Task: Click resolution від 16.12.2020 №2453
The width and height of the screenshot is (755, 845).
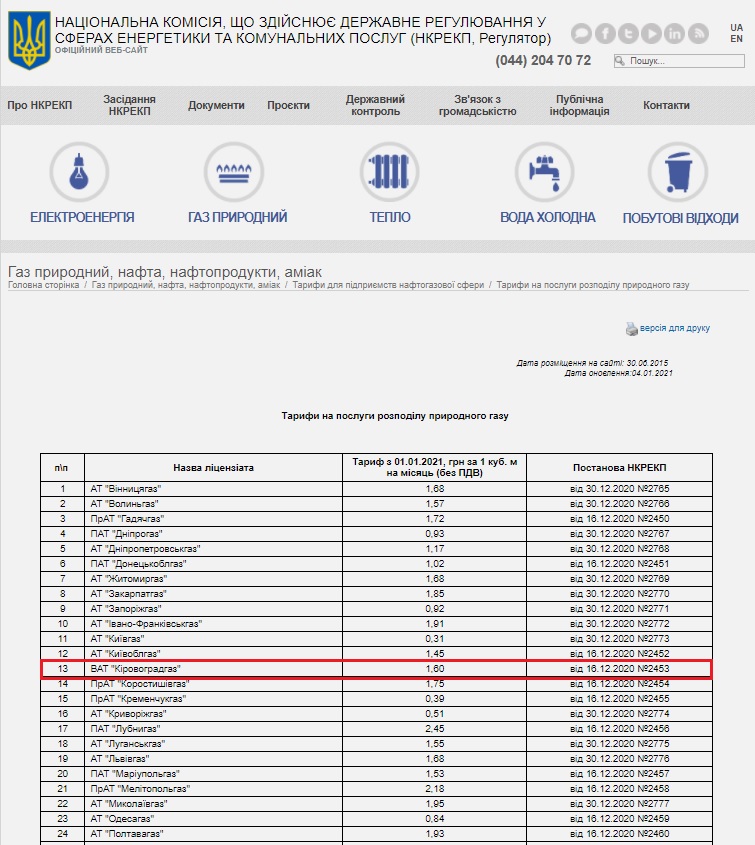Action: [x=620, y=669]
